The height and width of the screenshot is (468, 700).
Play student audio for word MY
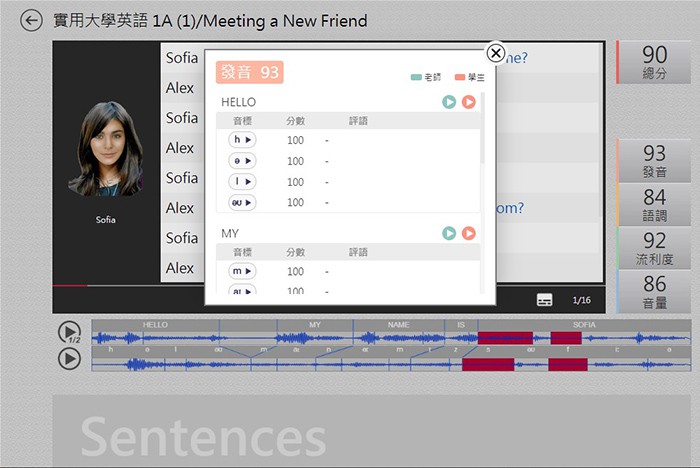[468, 233]
